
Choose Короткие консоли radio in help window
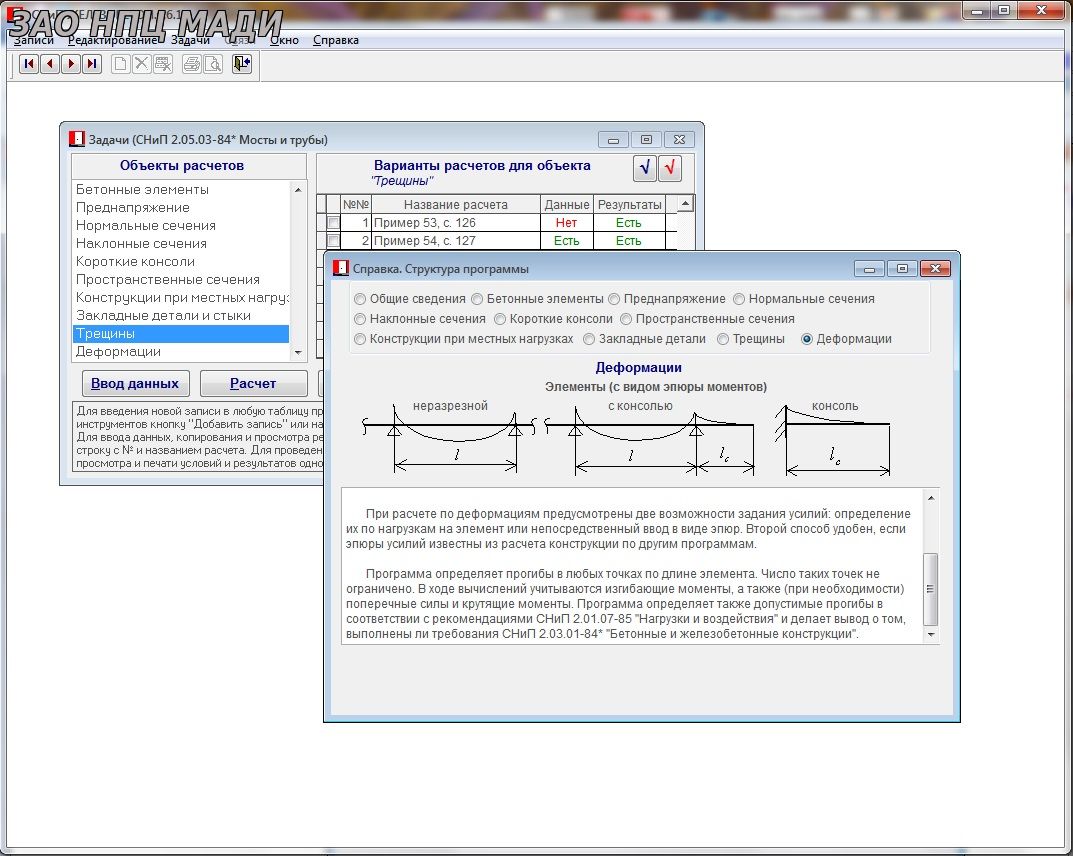coord(500,319)
